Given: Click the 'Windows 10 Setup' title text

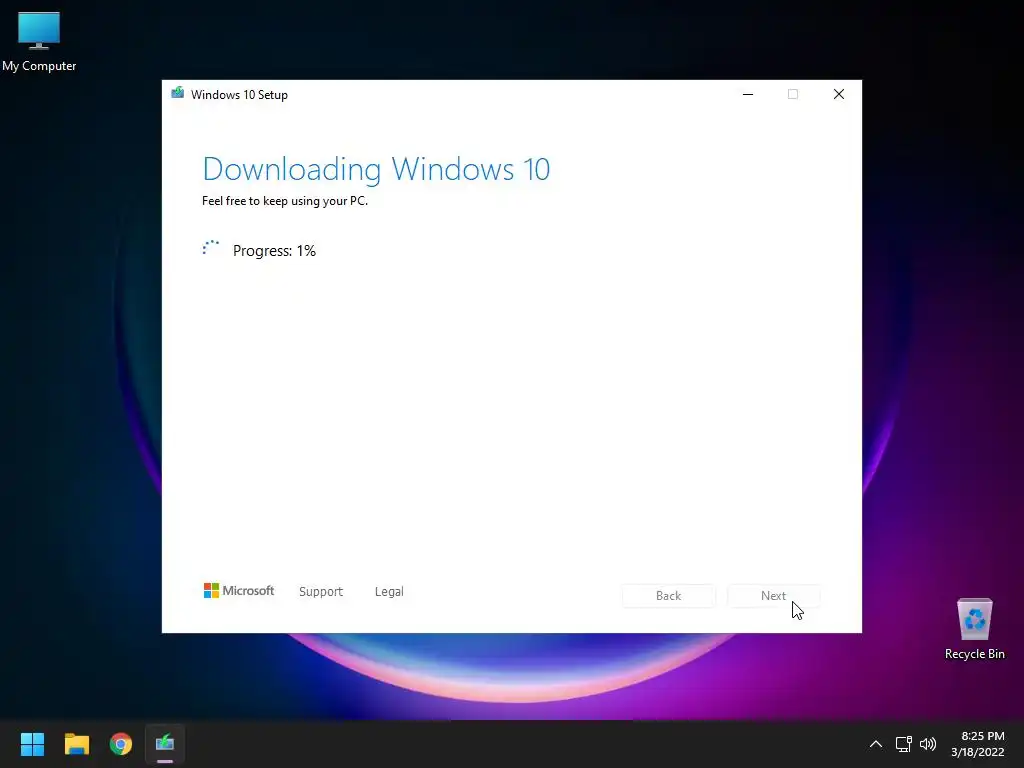Looking at the screenshot, I should pos(239,95).
